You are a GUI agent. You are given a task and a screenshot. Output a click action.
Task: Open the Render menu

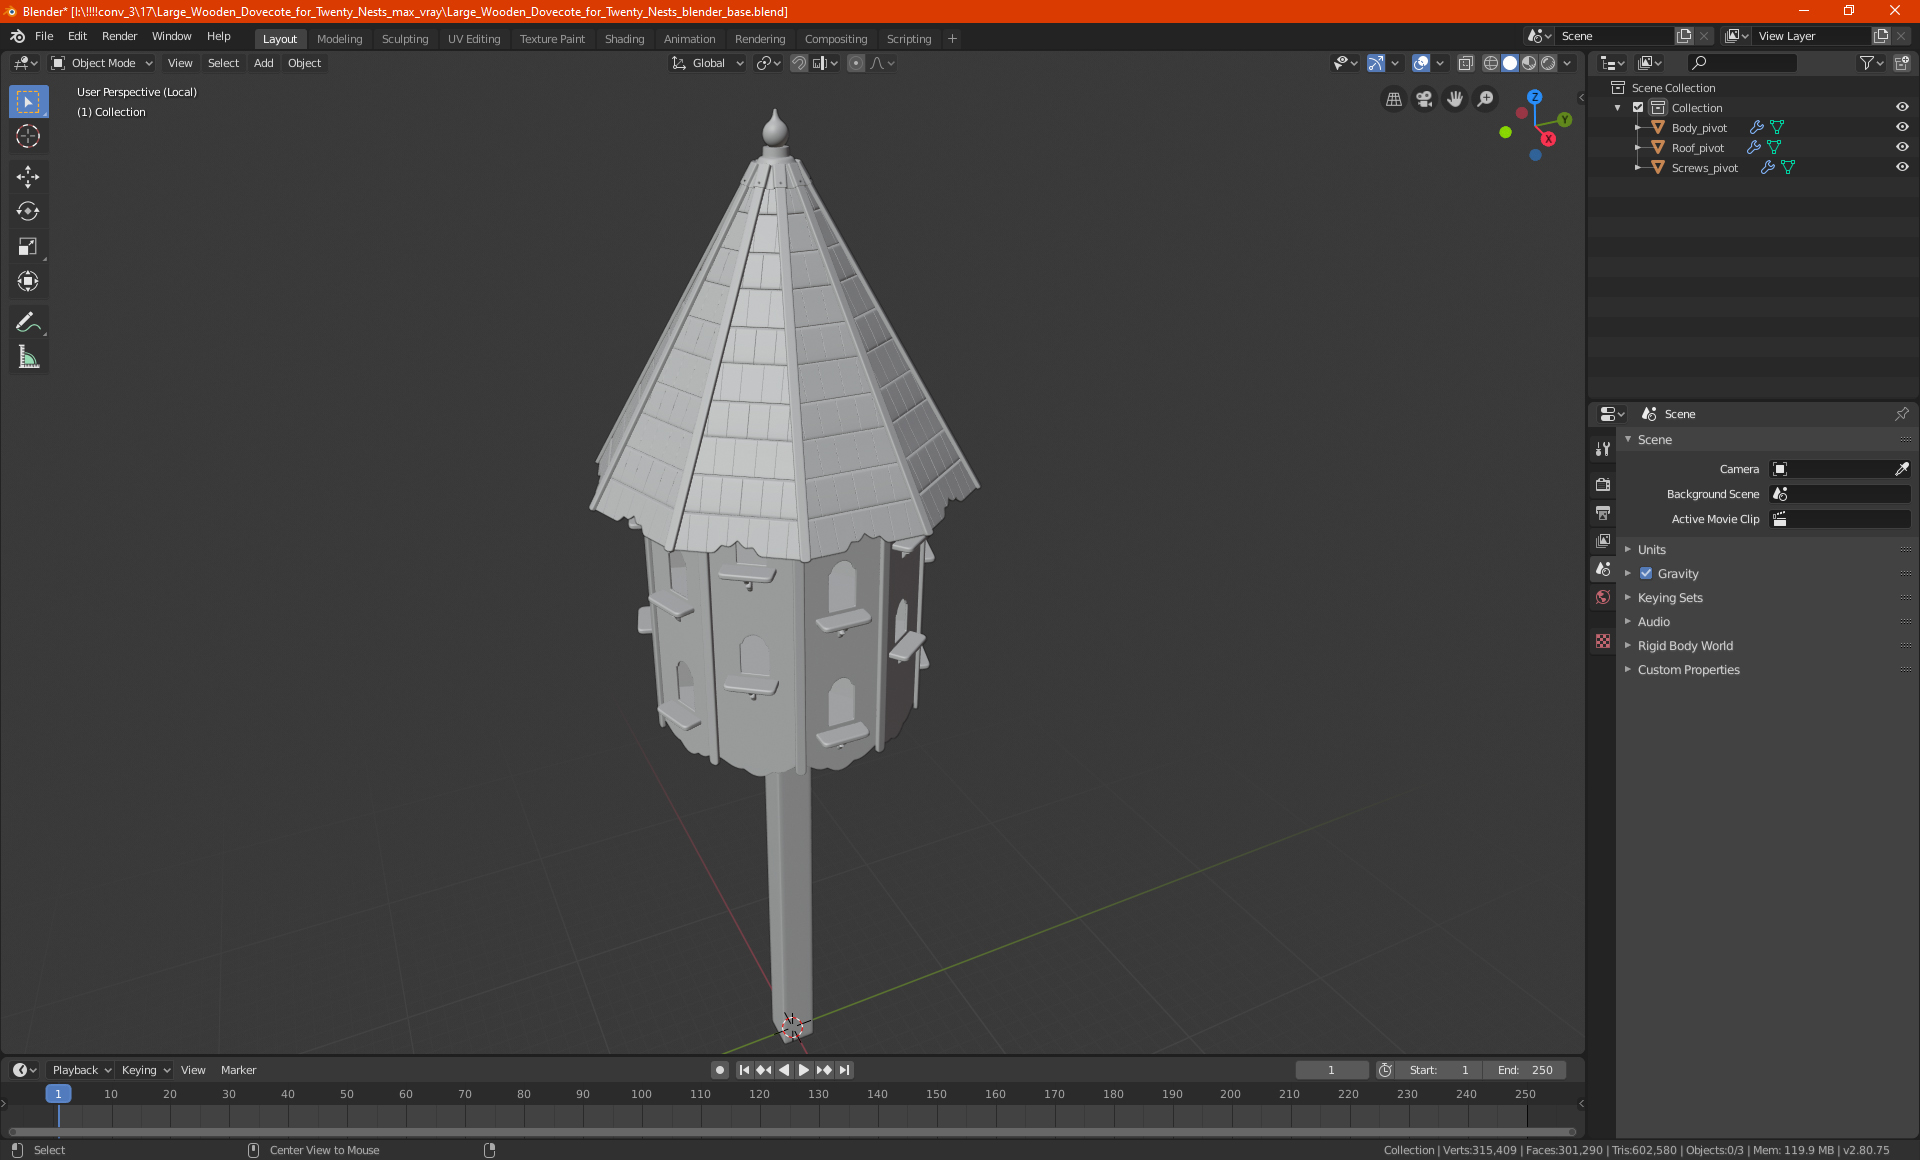(x=119, y=36)
